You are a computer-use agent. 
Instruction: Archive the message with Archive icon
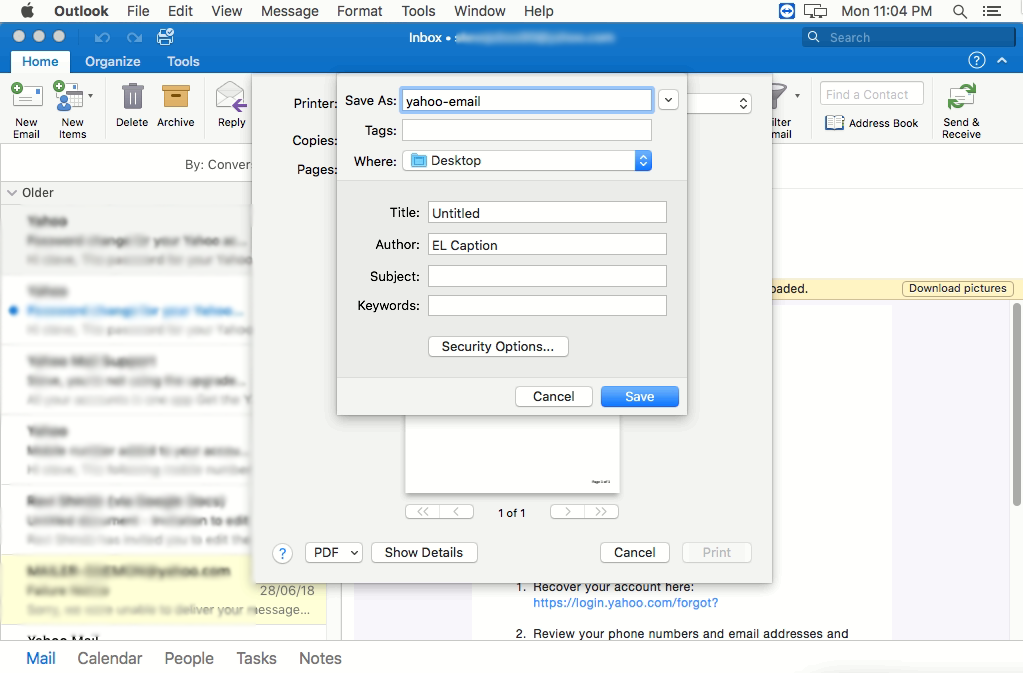click(x=176, y=96)
